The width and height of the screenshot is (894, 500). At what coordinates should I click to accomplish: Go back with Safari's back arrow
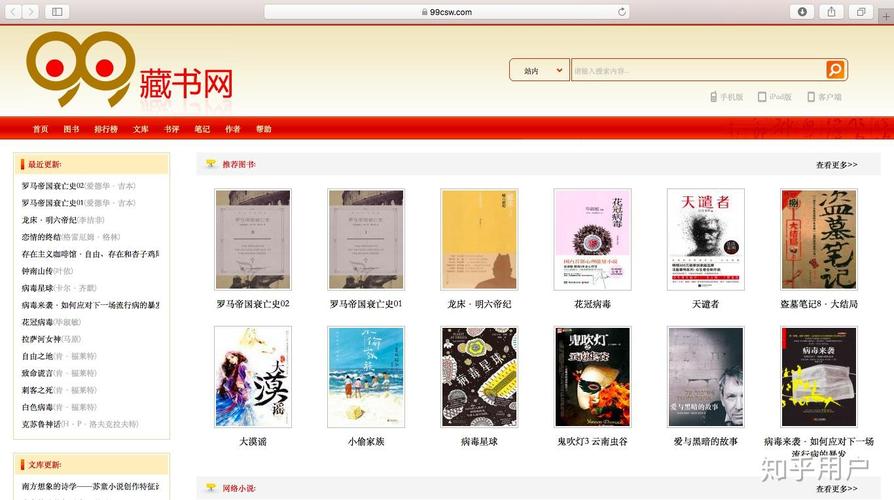tap(13, 11)
